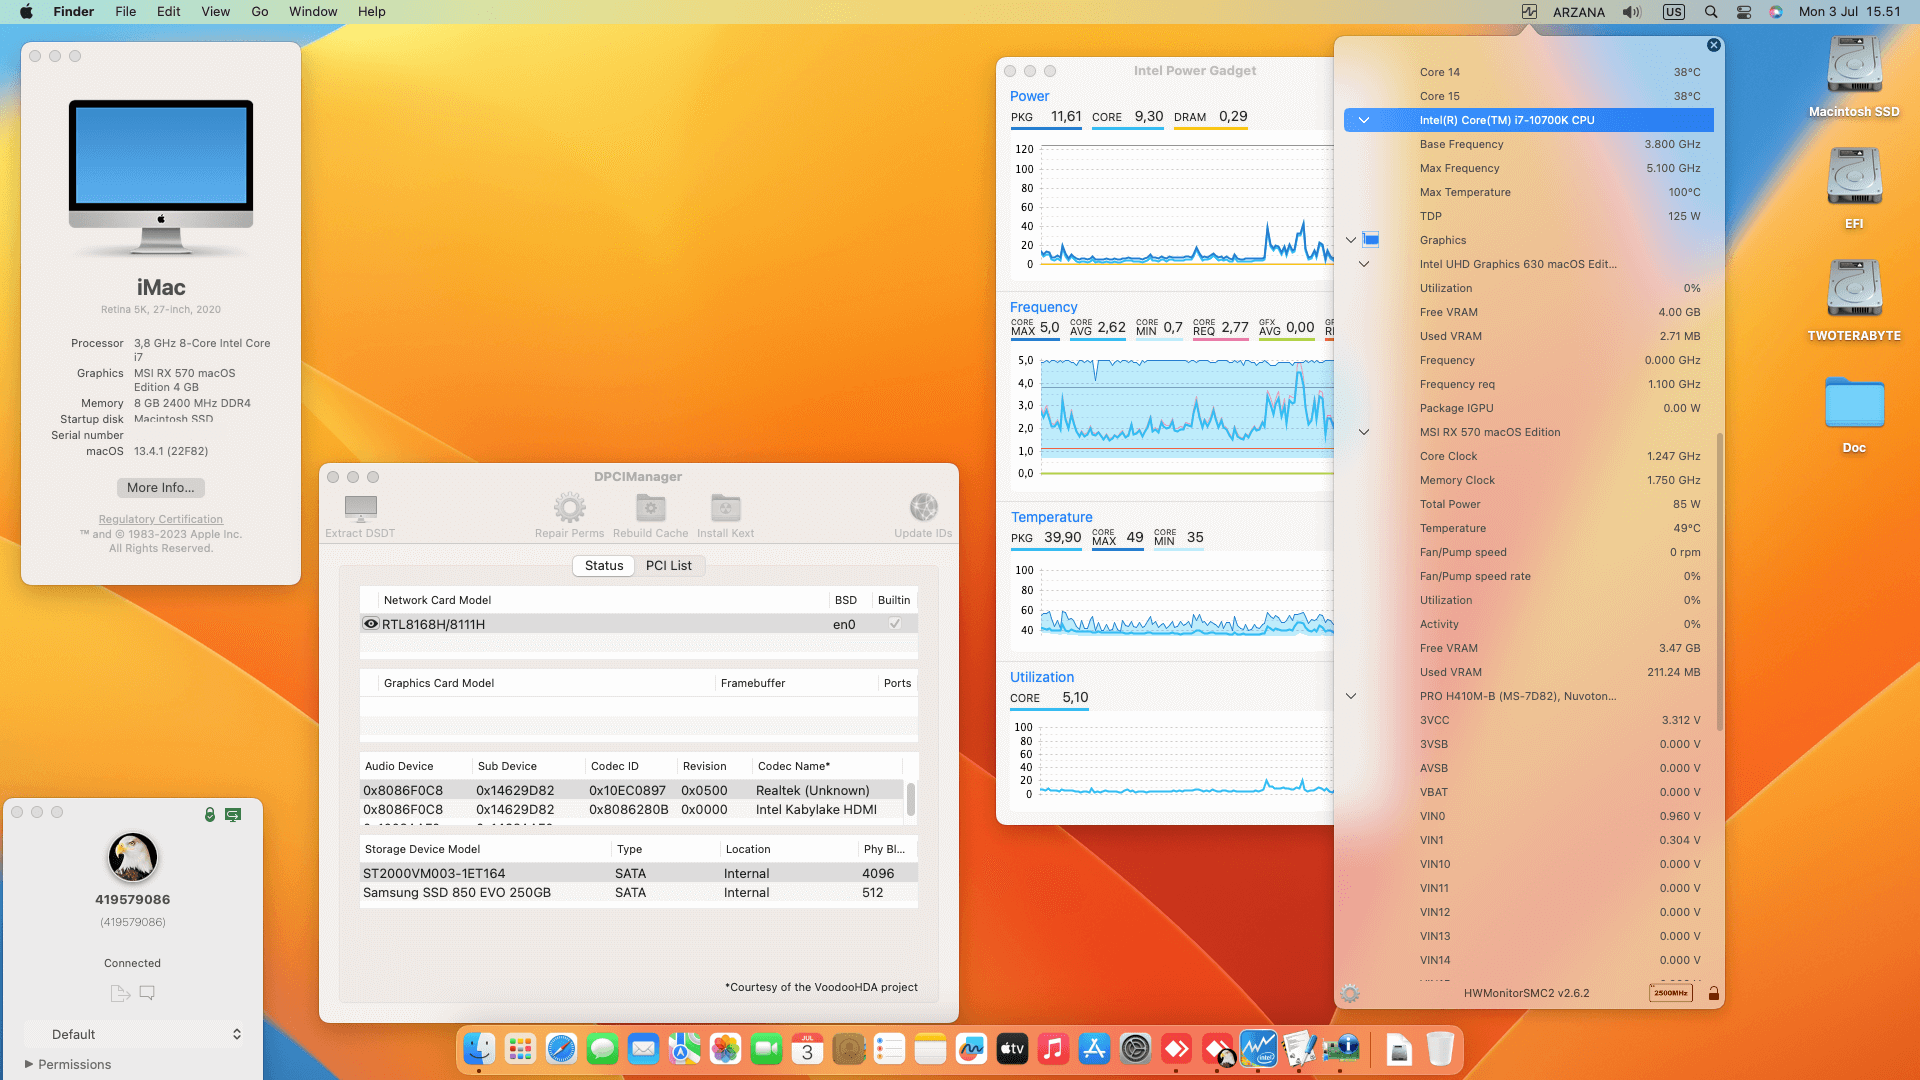Toggle the lock icon in HWMonitorSMC2 footer
The image size is (1920, 1080).
tap(1713, 993)
